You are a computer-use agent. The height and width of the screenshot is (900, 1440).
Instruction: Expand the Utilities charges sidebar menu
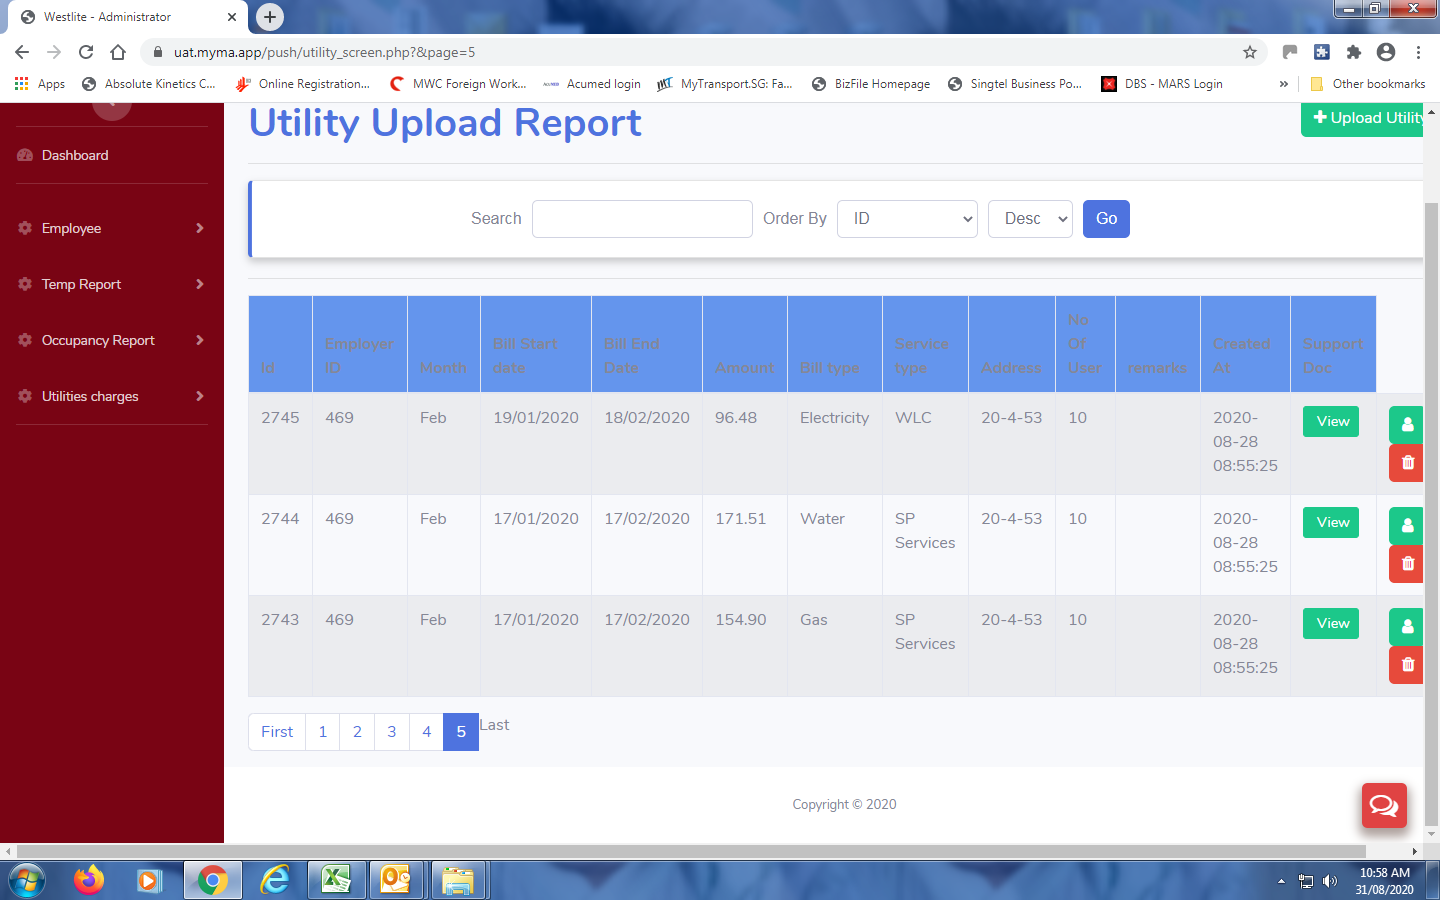pyautogui.click(x=112, y=396)
